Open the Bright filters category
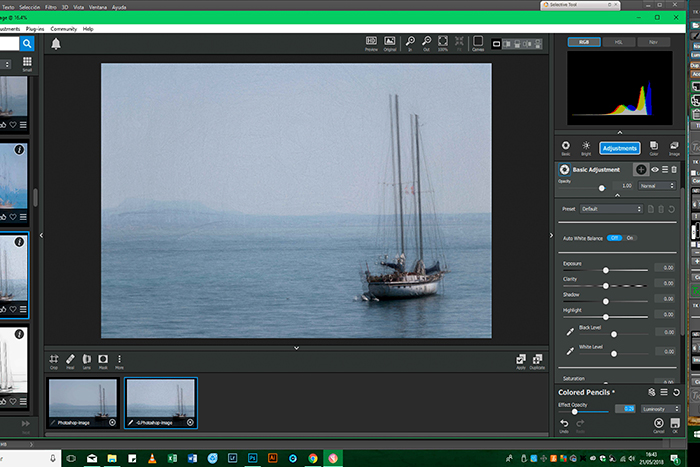700x467 pixels. 586,147
